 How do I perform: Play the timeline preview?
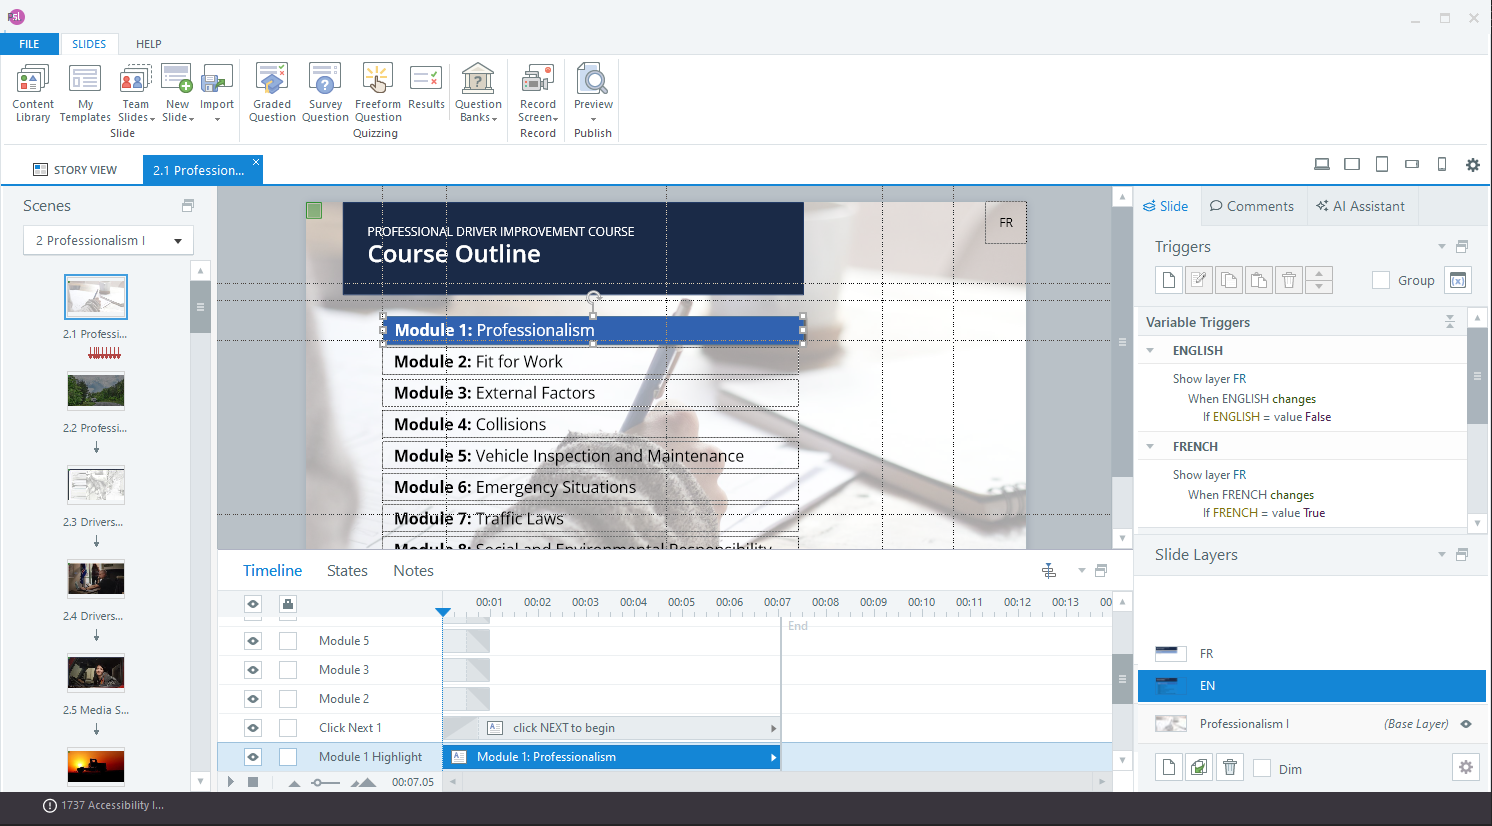coord(231,782)
